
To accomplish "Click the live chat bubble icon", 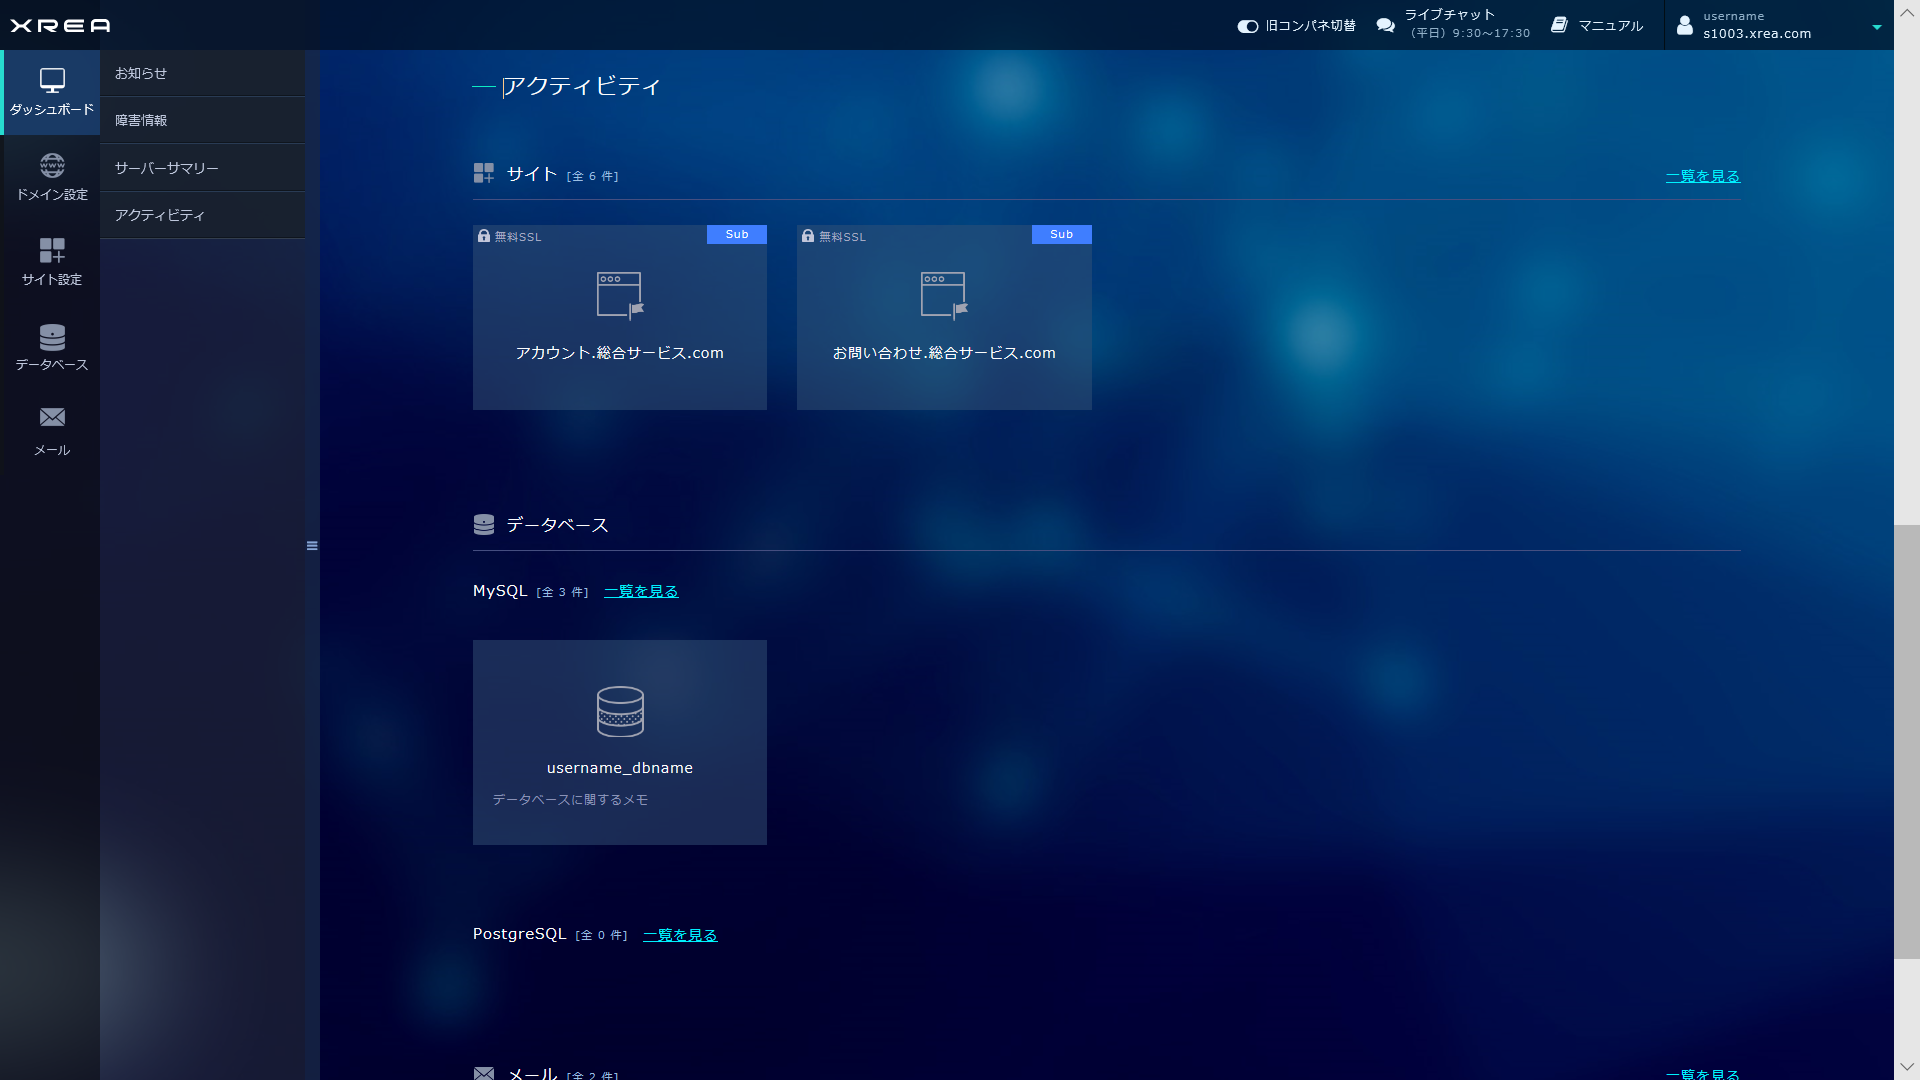I will click(1385, 26).
